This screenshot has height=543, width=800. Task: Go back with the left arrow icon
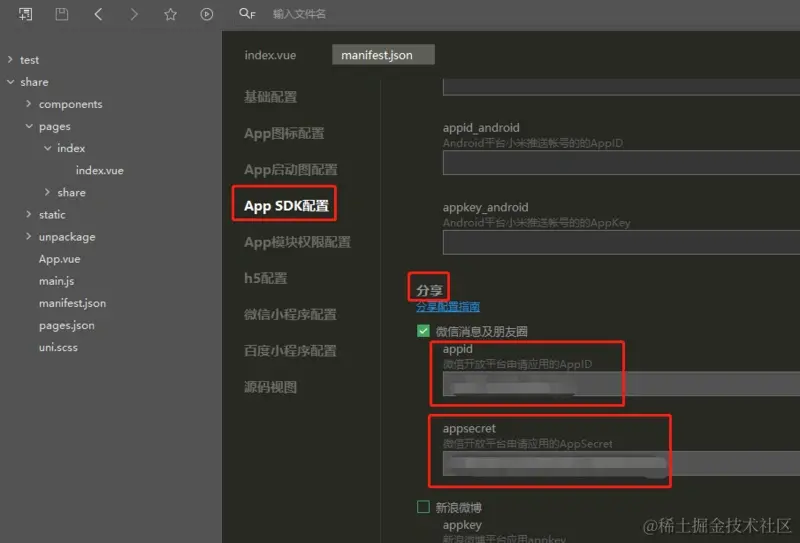[x=98, y=14]
